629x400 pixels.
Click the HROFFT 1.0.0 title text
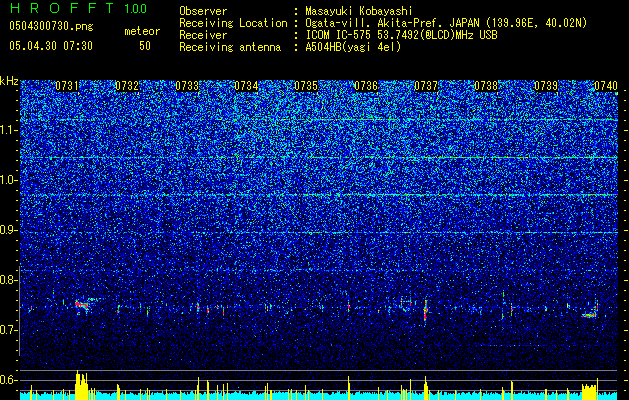(x=78, y=8)
